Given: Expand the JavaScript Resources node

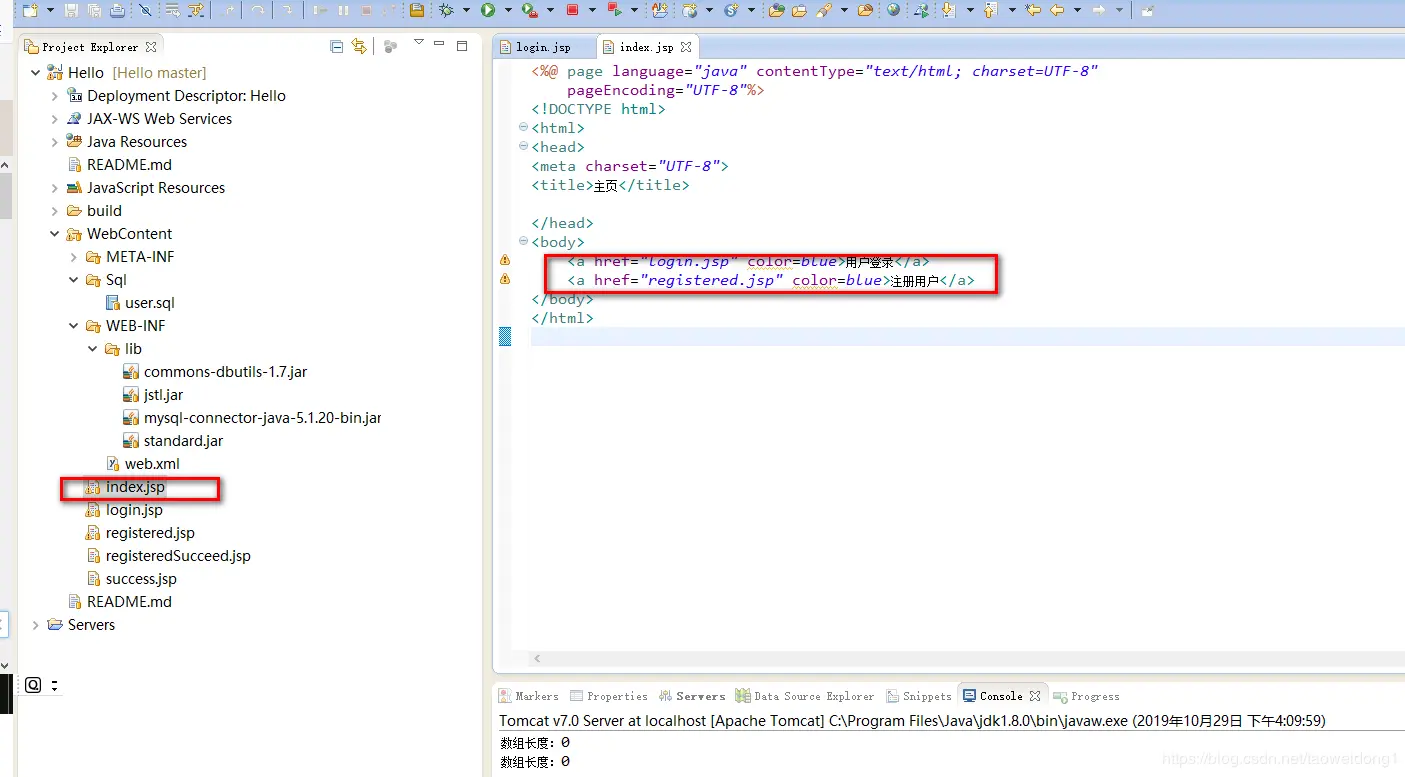Looking at the screenshot, I should tap(55, 188).
